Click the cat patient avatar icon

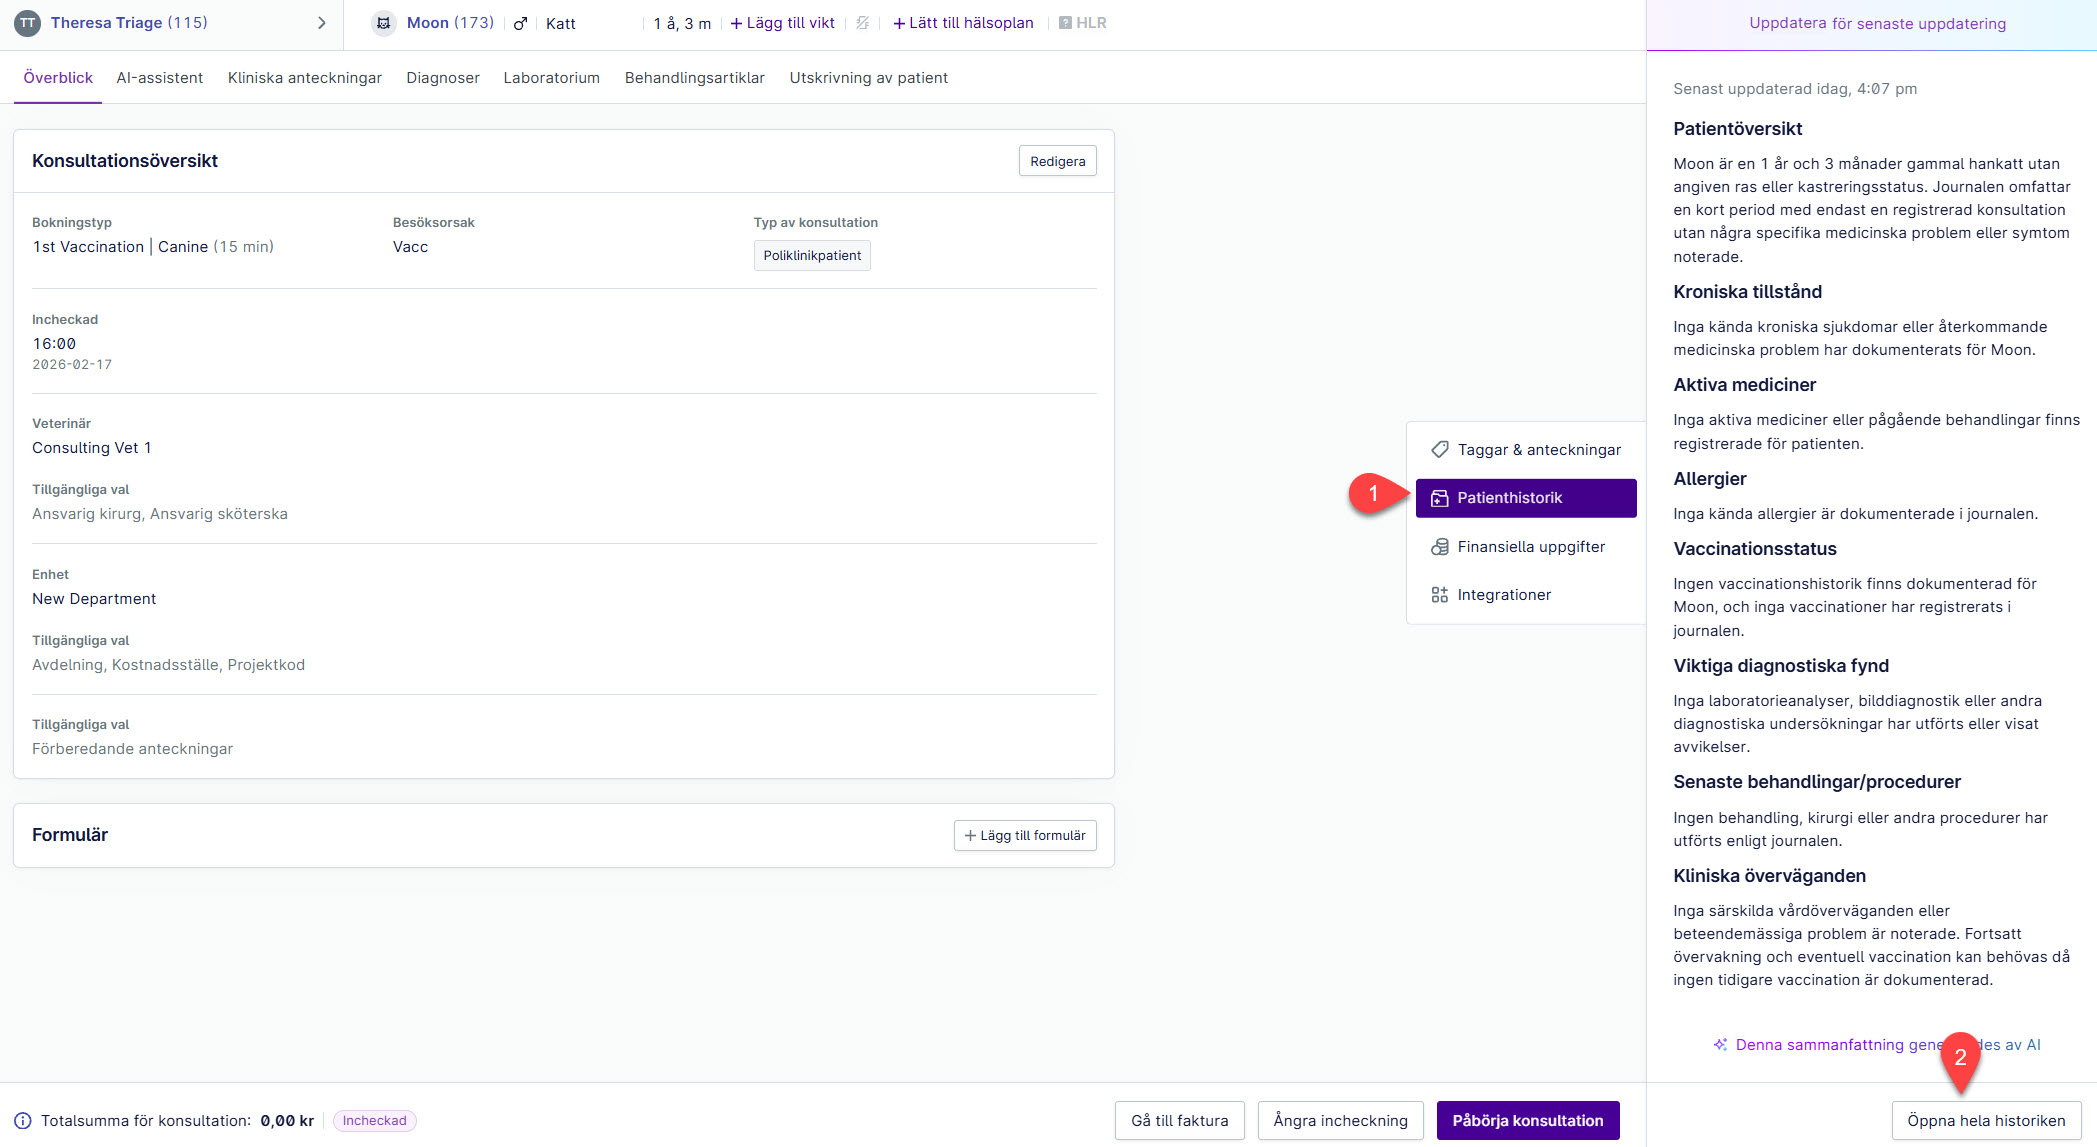click(x=383, y=23)
